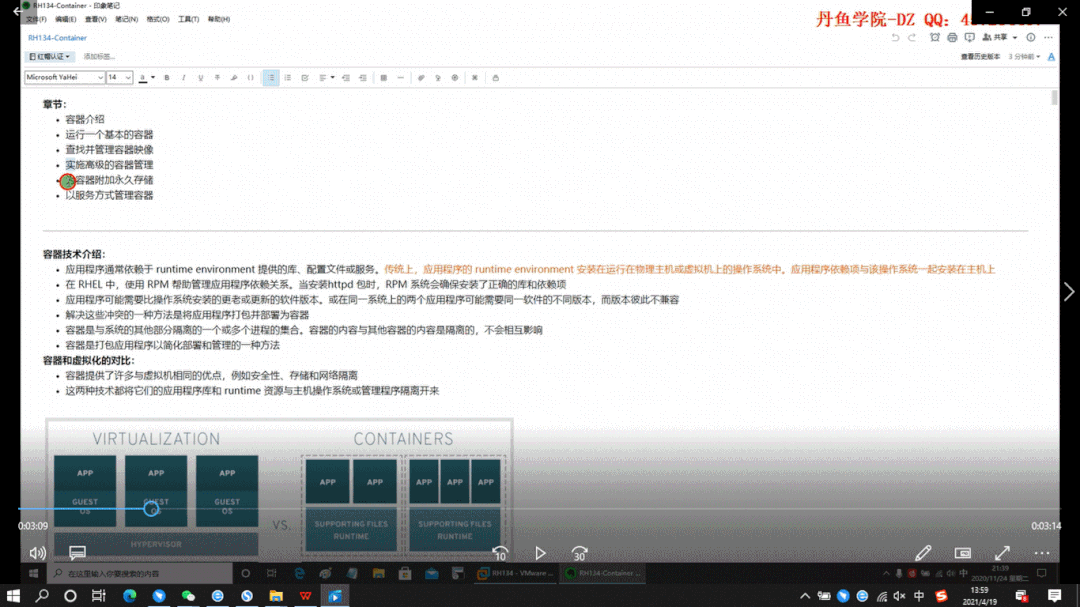Click the reminder alarm clock icon
This screenshot has width=1080, height=607.
coord(935,38)
